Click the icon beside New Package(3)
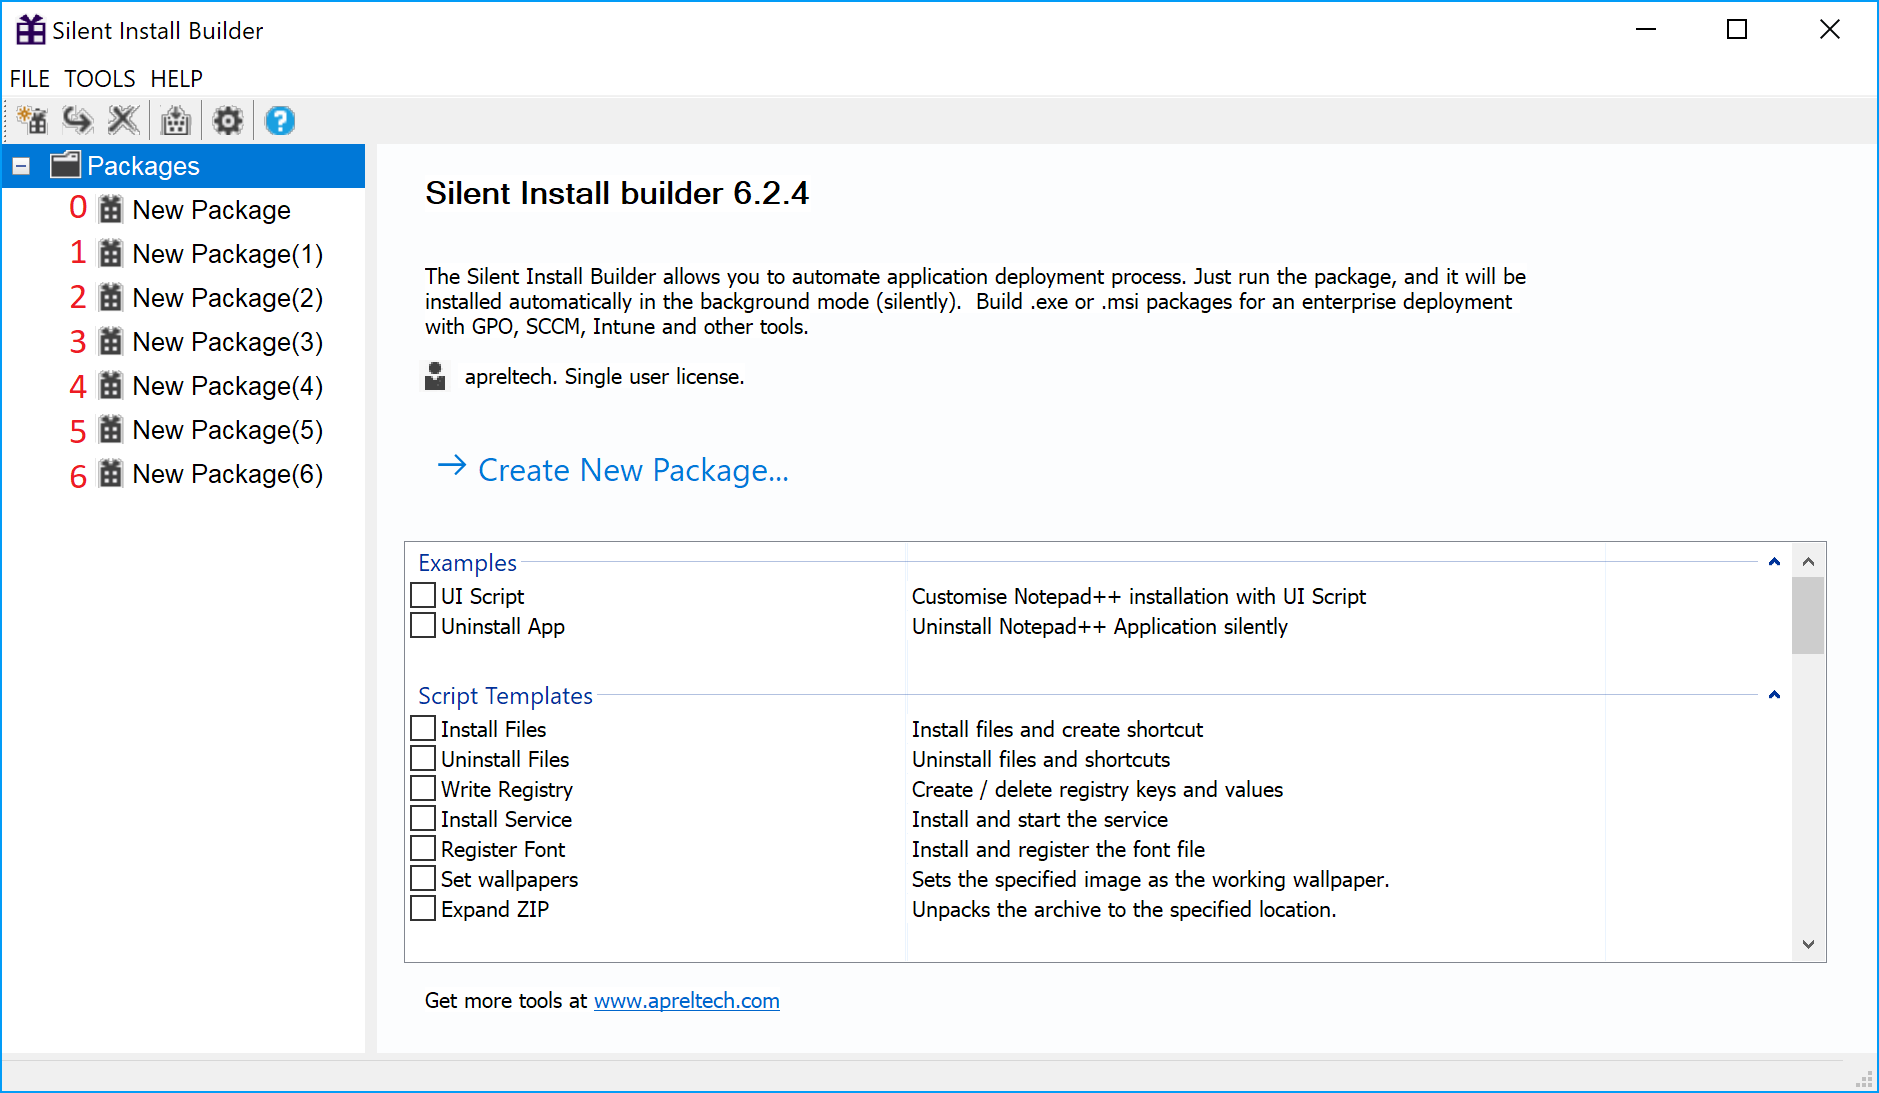1879x1093 pixels. [x=111, y=342]
